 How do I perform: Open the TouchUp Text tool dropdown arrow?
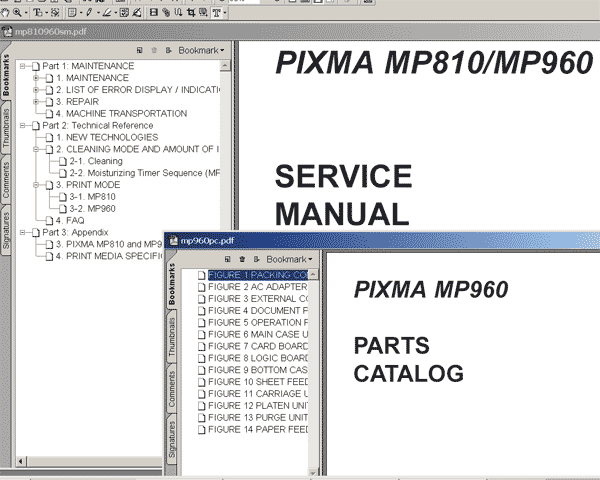(x=225, y=13)
